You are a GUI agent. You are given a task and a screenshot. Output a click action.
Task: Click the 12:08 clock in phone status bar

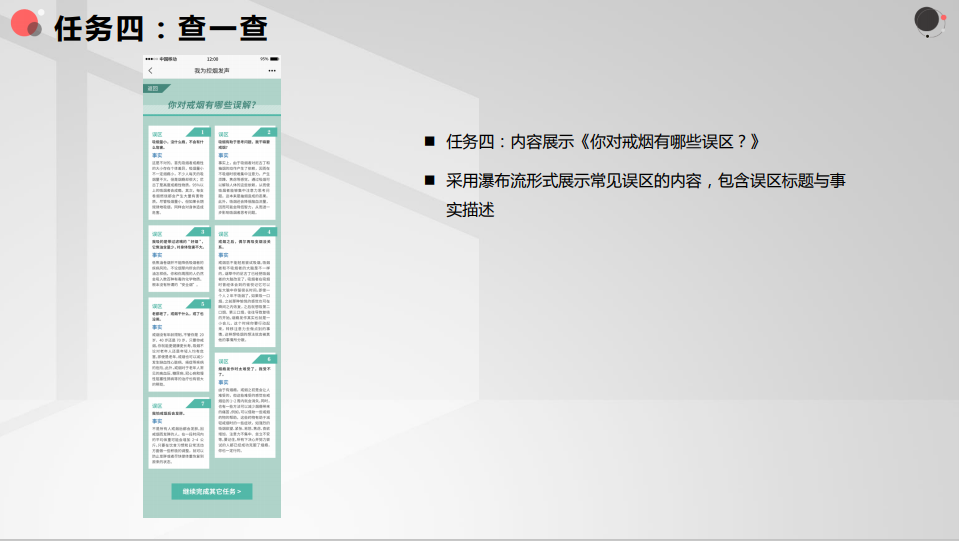(212, 59)
